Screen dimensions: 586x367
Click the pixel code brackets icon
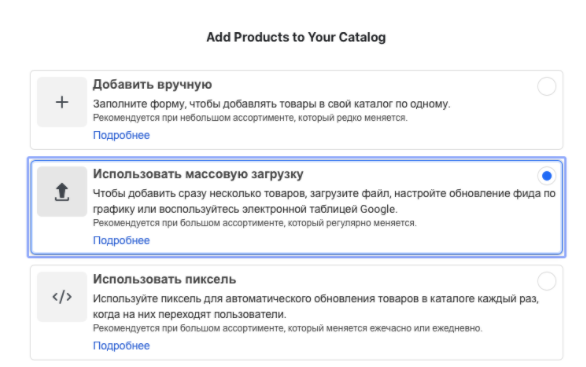[62, 297]
